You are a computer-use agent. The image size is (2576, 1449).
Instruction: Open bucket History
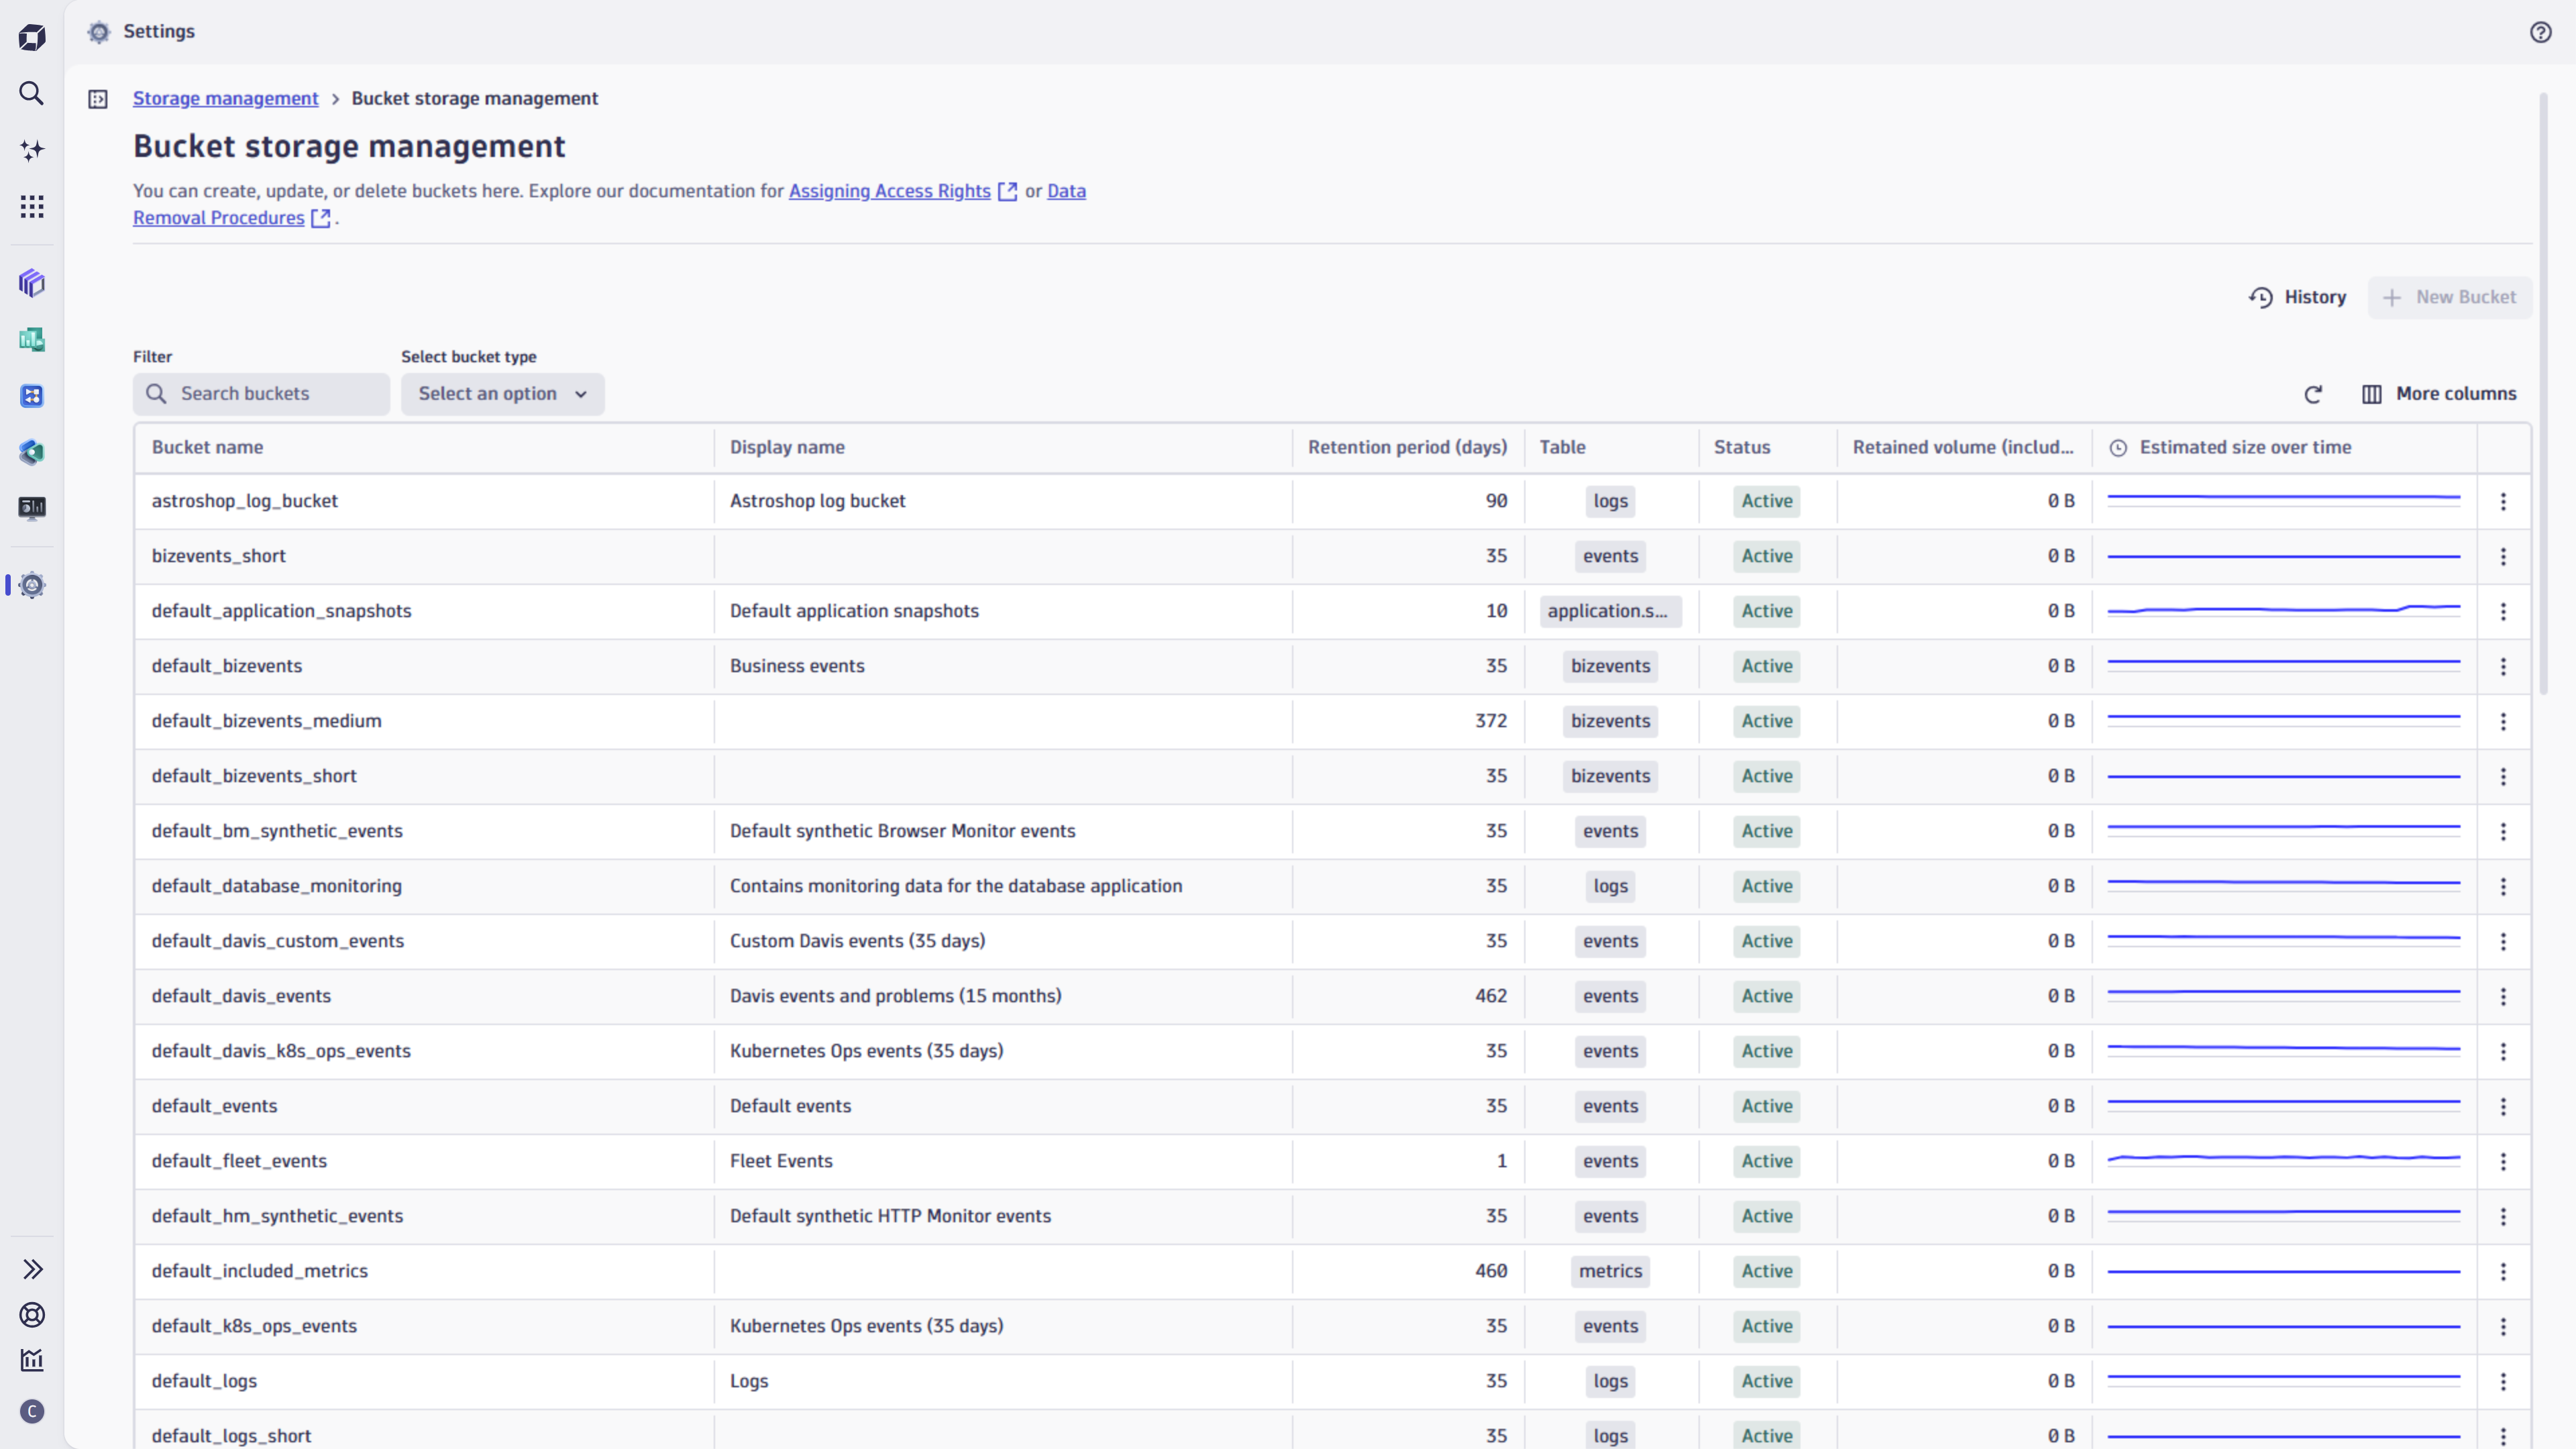[x=2298, y=298]
